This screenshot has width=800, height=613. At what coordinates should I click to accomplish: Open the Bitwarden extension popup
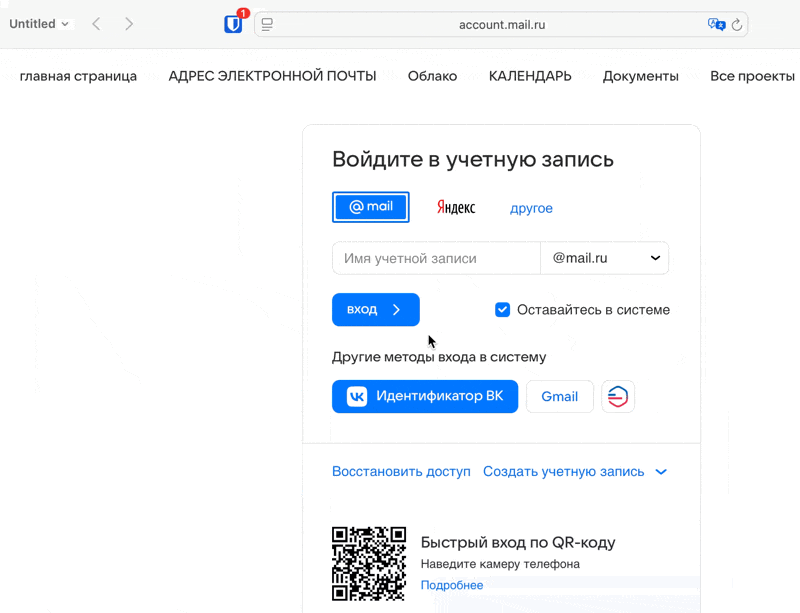[x=233, y=23]
